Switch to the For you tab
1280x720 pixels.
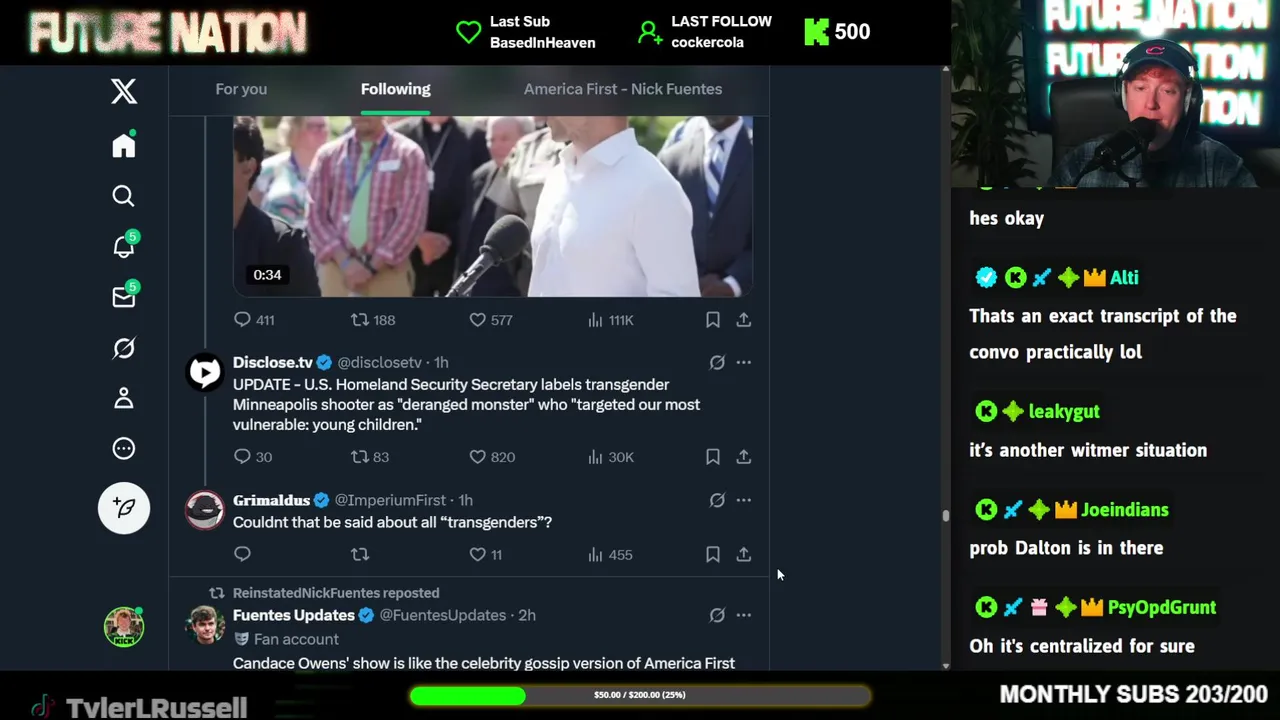241,89
